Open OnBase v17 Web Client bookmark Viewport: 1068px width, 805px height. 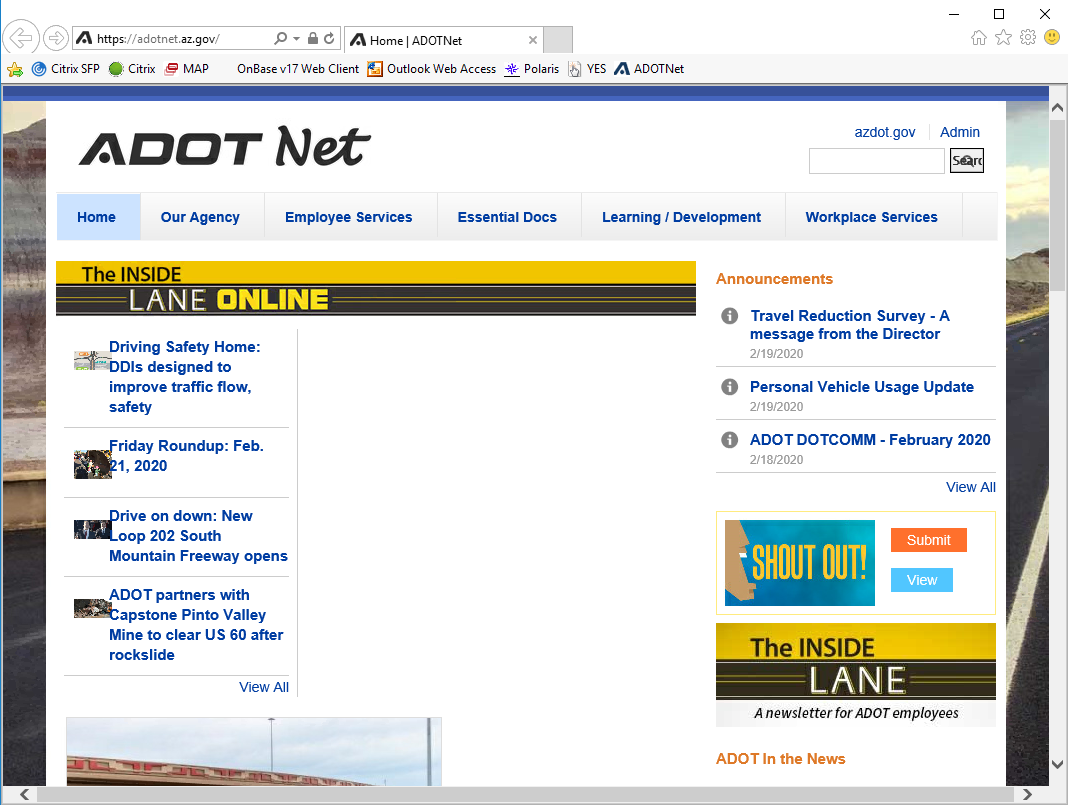298,69
